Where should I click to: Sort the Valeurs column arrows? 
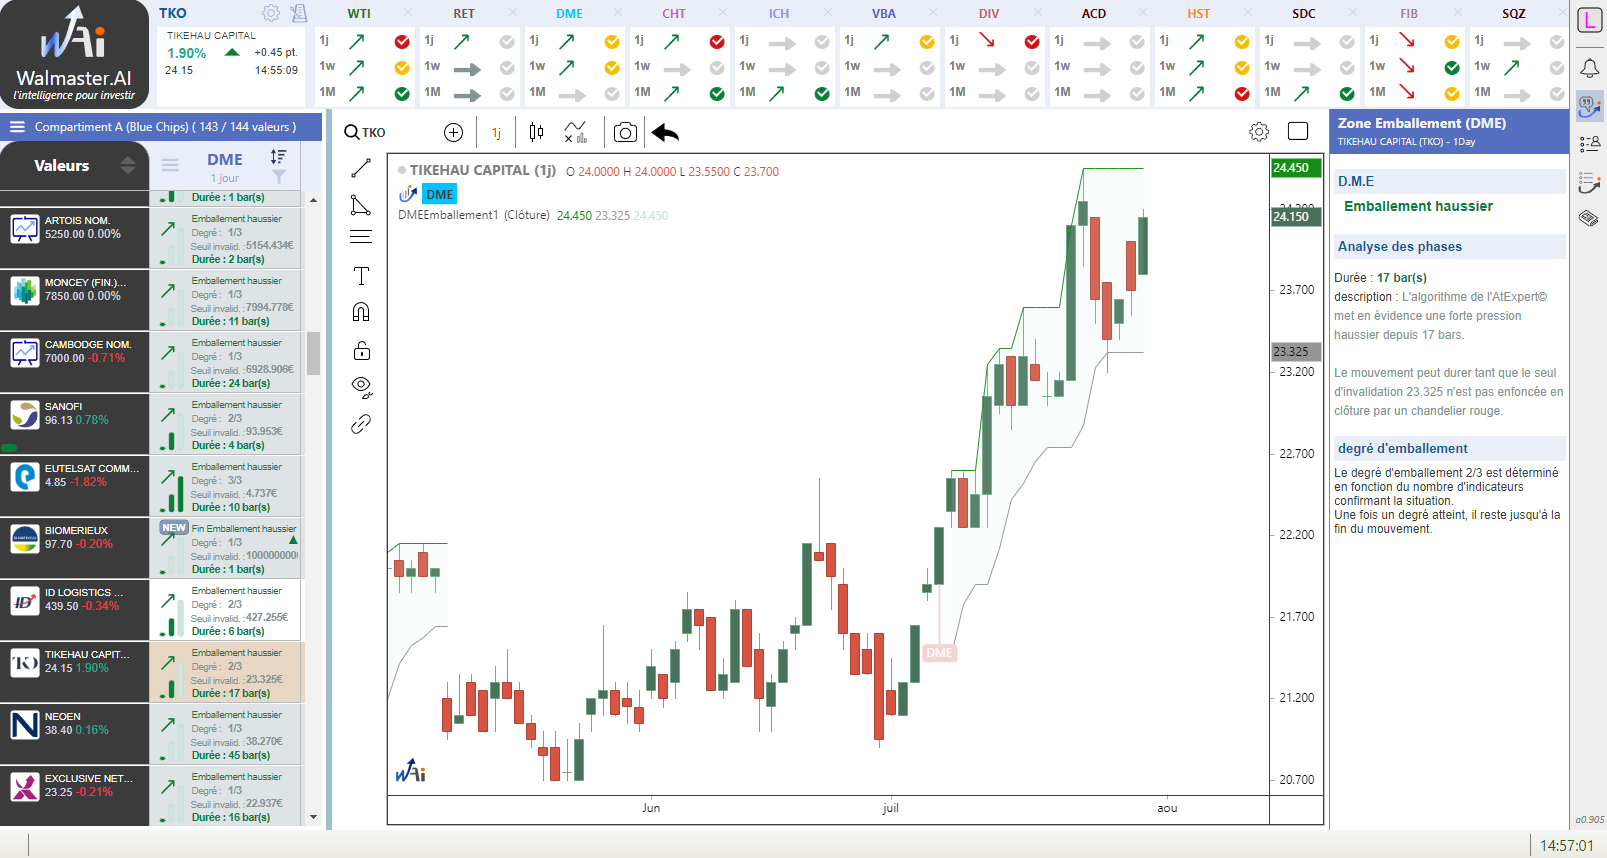click(128, 165)
